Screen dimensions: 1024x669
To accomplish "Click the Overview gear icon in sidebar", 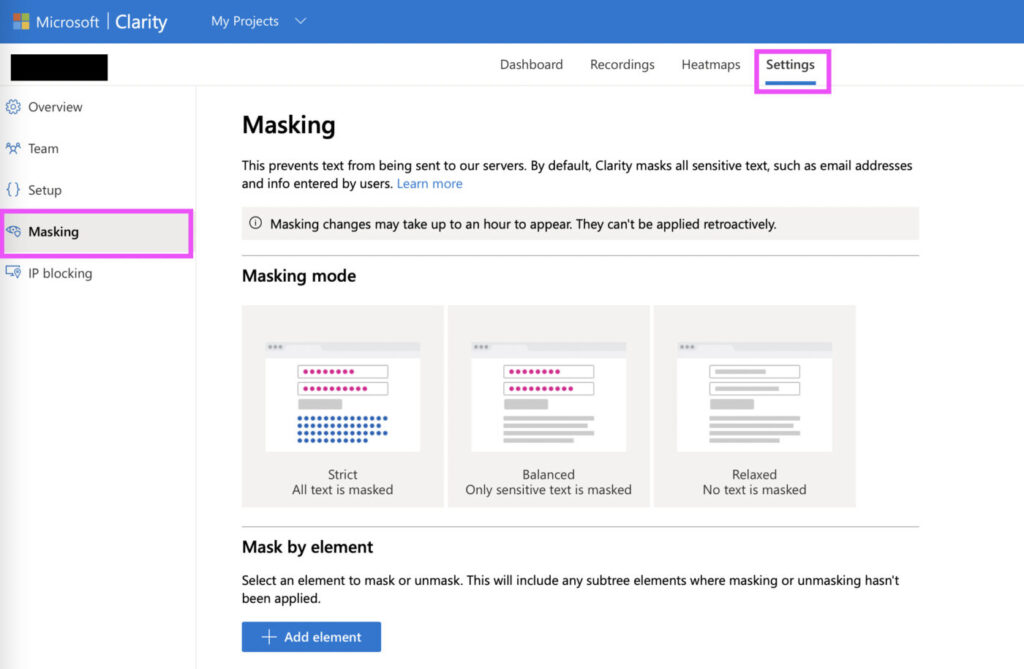I will click(x=13, y=107).
